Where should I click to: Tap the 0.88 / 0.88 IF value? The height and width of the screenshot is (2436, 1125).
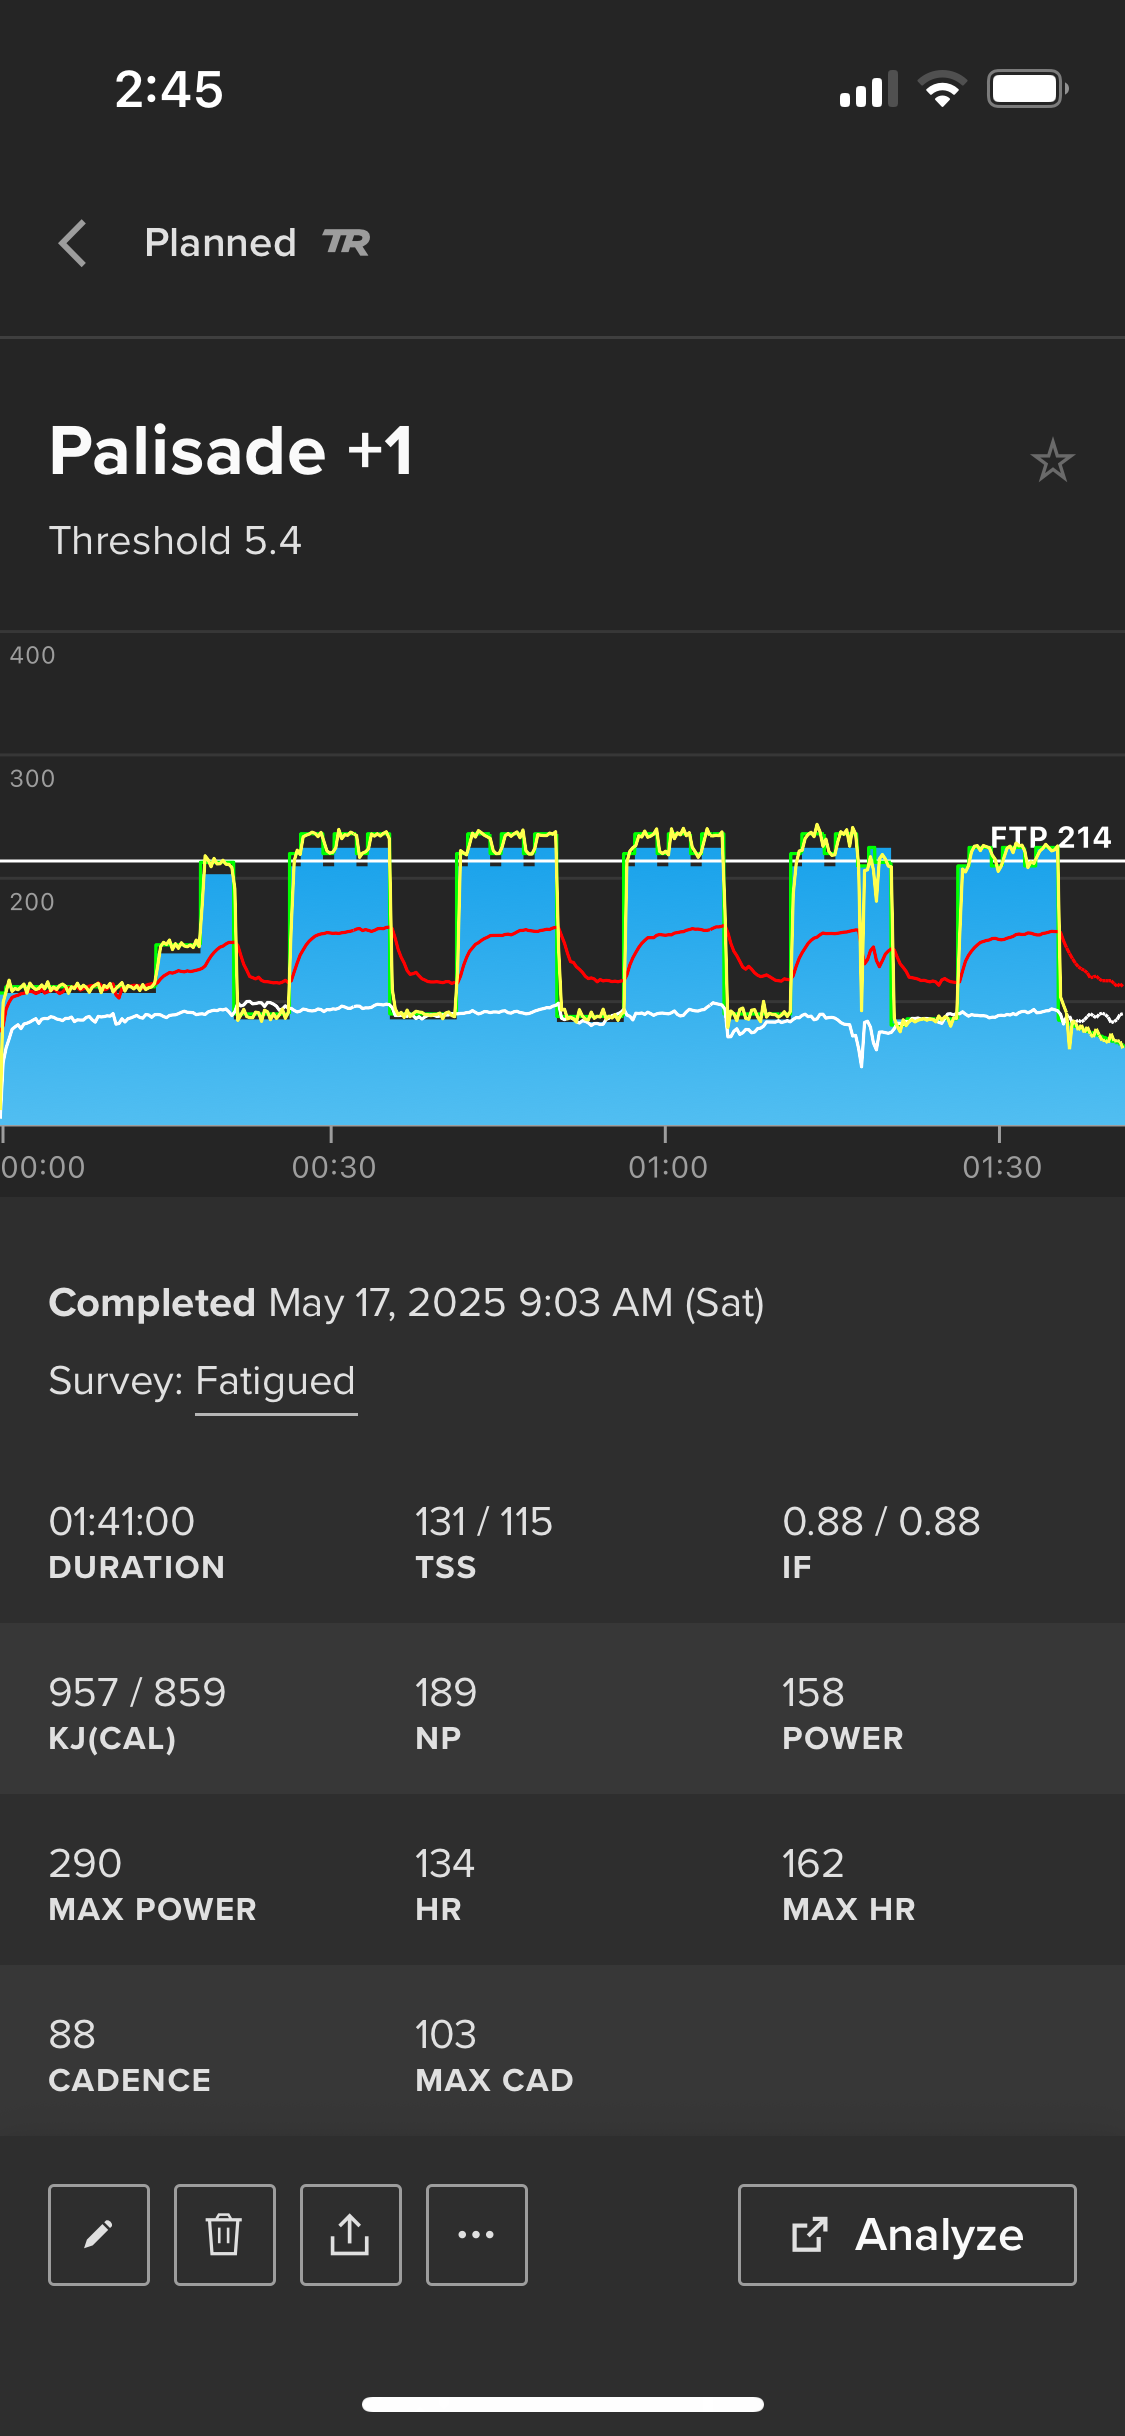point(881,1522)
